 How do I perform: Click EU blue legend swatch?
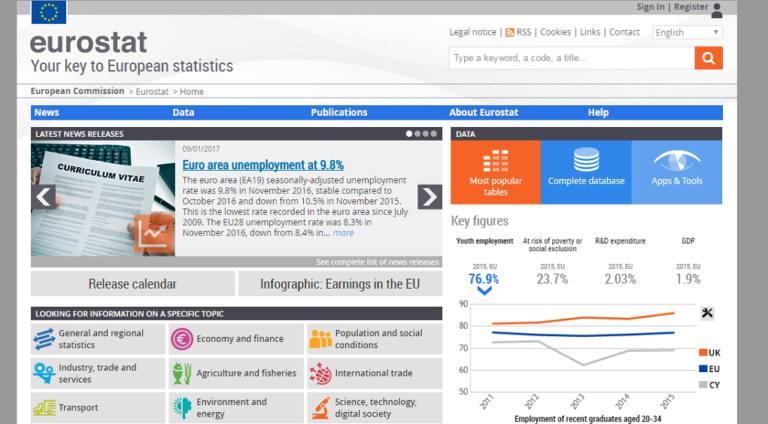pyautogui.click(x=703, y=369)
